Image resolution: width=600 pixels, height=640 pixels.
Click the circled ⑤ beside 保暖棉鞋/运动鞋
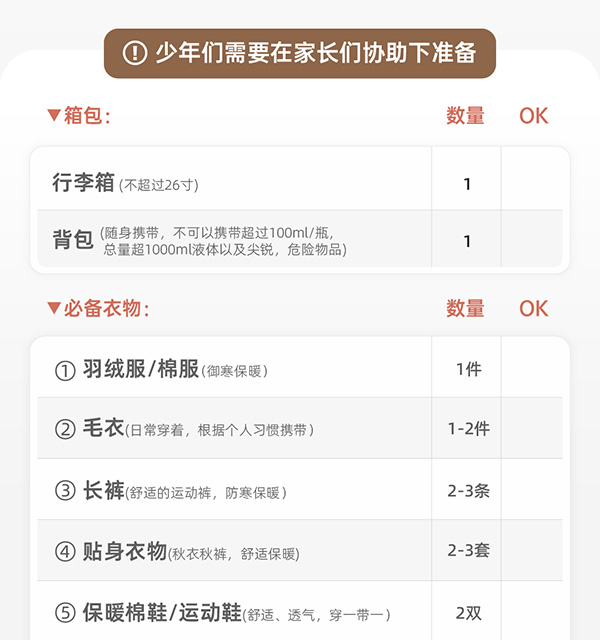tap(65, 613)
